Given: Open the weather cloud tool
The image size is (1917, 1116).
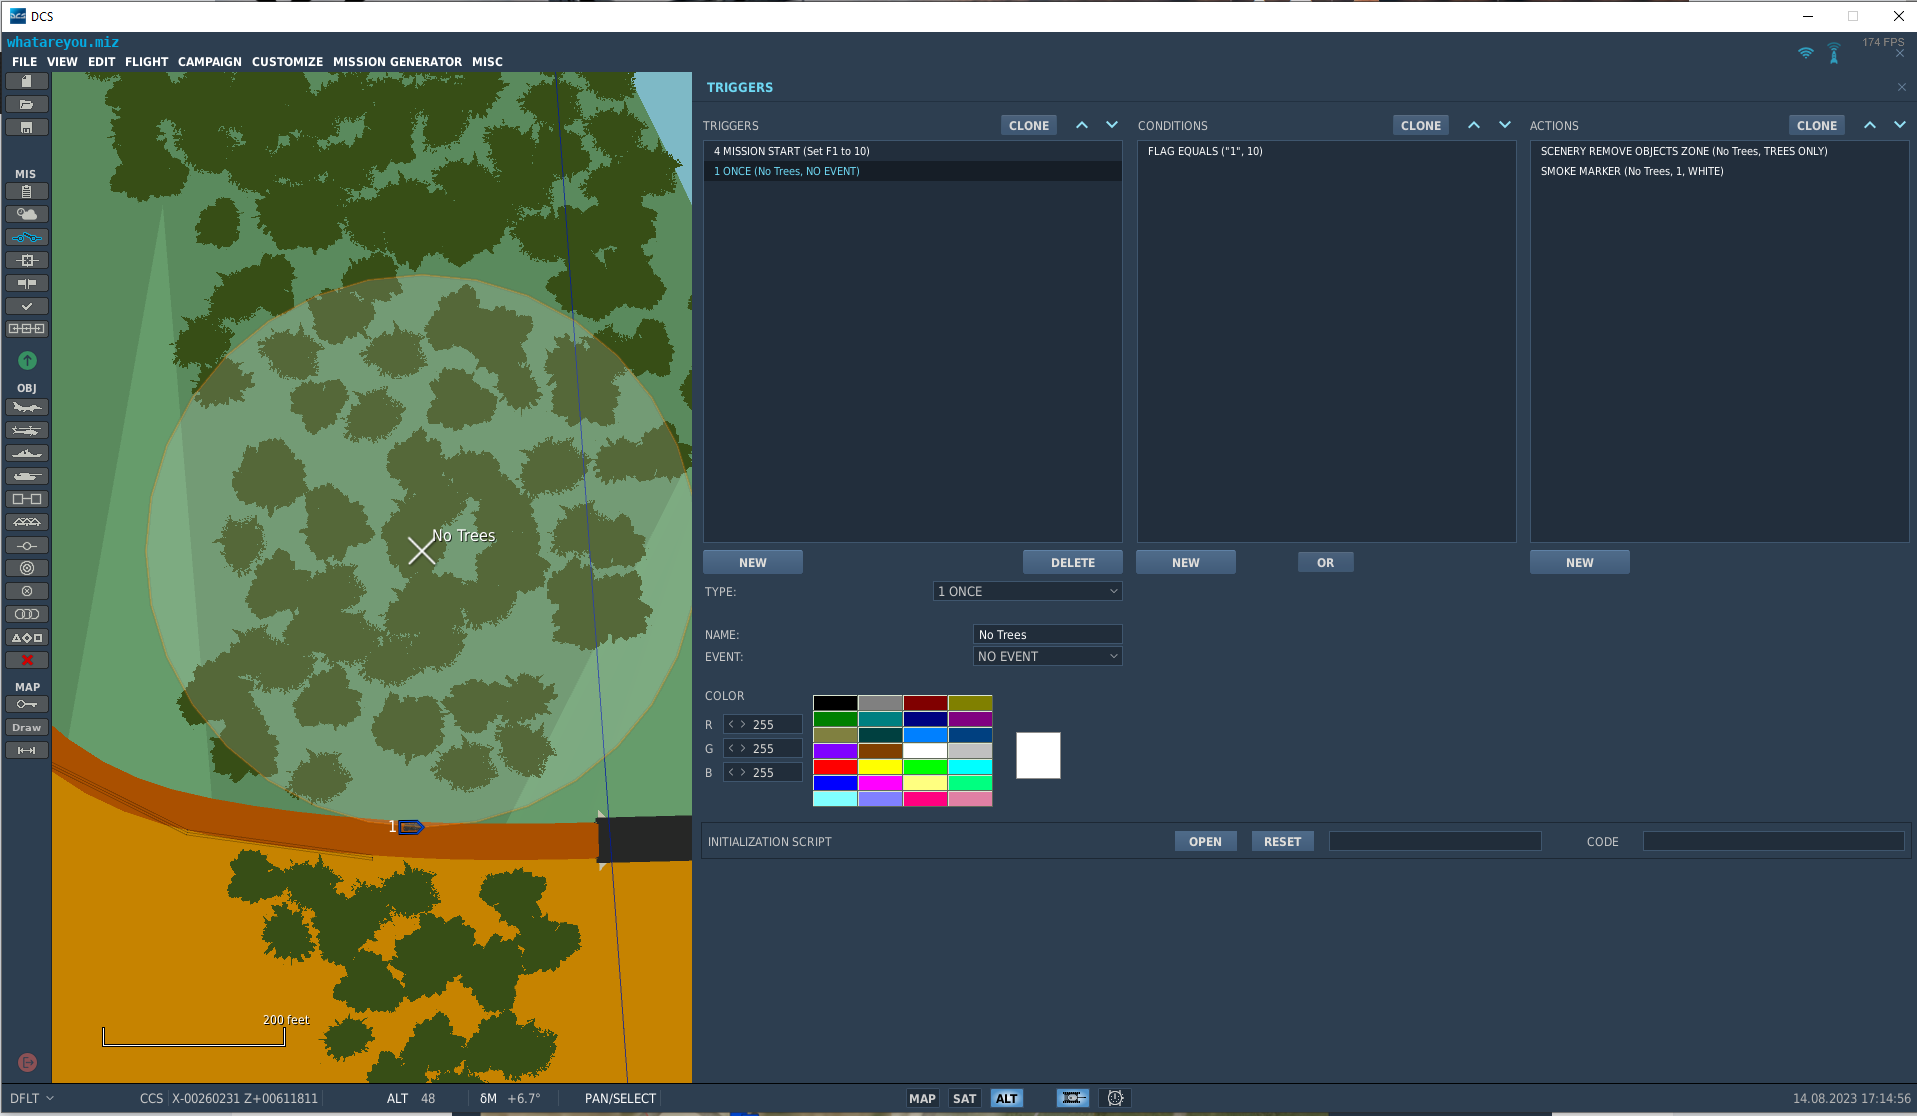Looking at the screenshot, I should [x=27, y=214].
